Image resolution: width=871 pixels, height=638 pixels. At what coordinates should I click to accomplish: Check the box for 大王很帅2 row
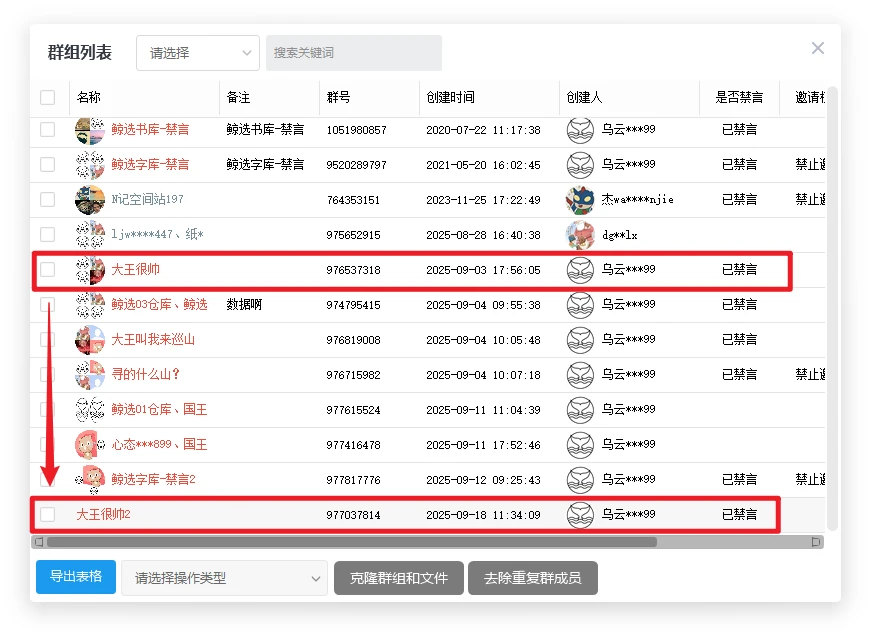(48, 515)
